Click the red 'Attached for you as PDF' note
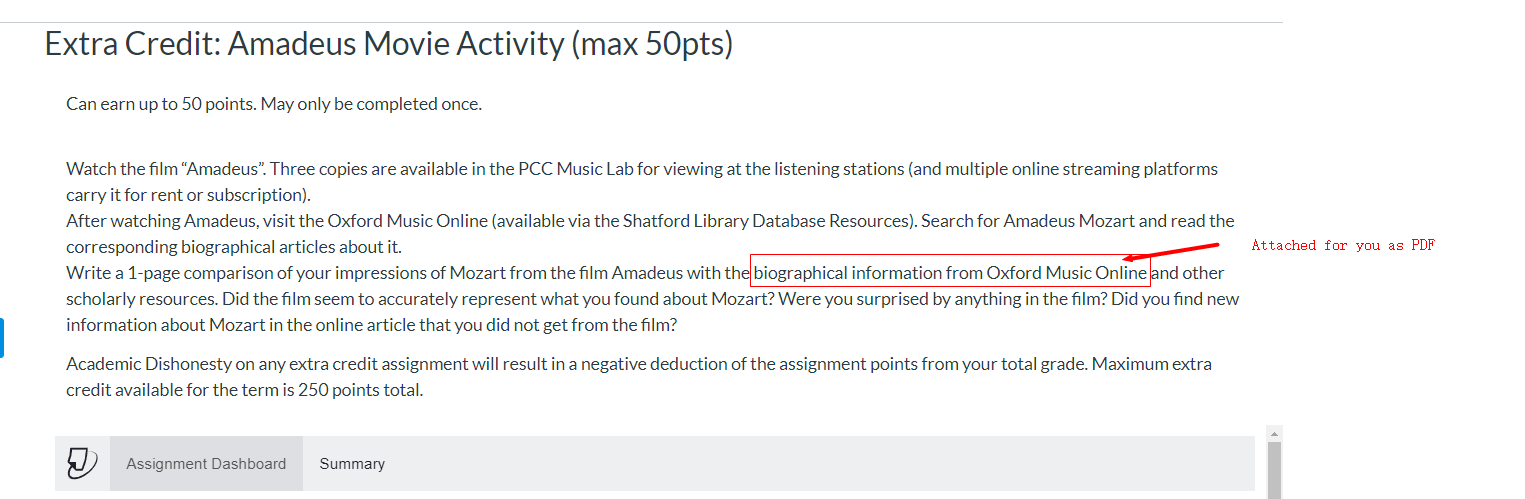Viewport: 1525px width, 499px height. 1343,245
